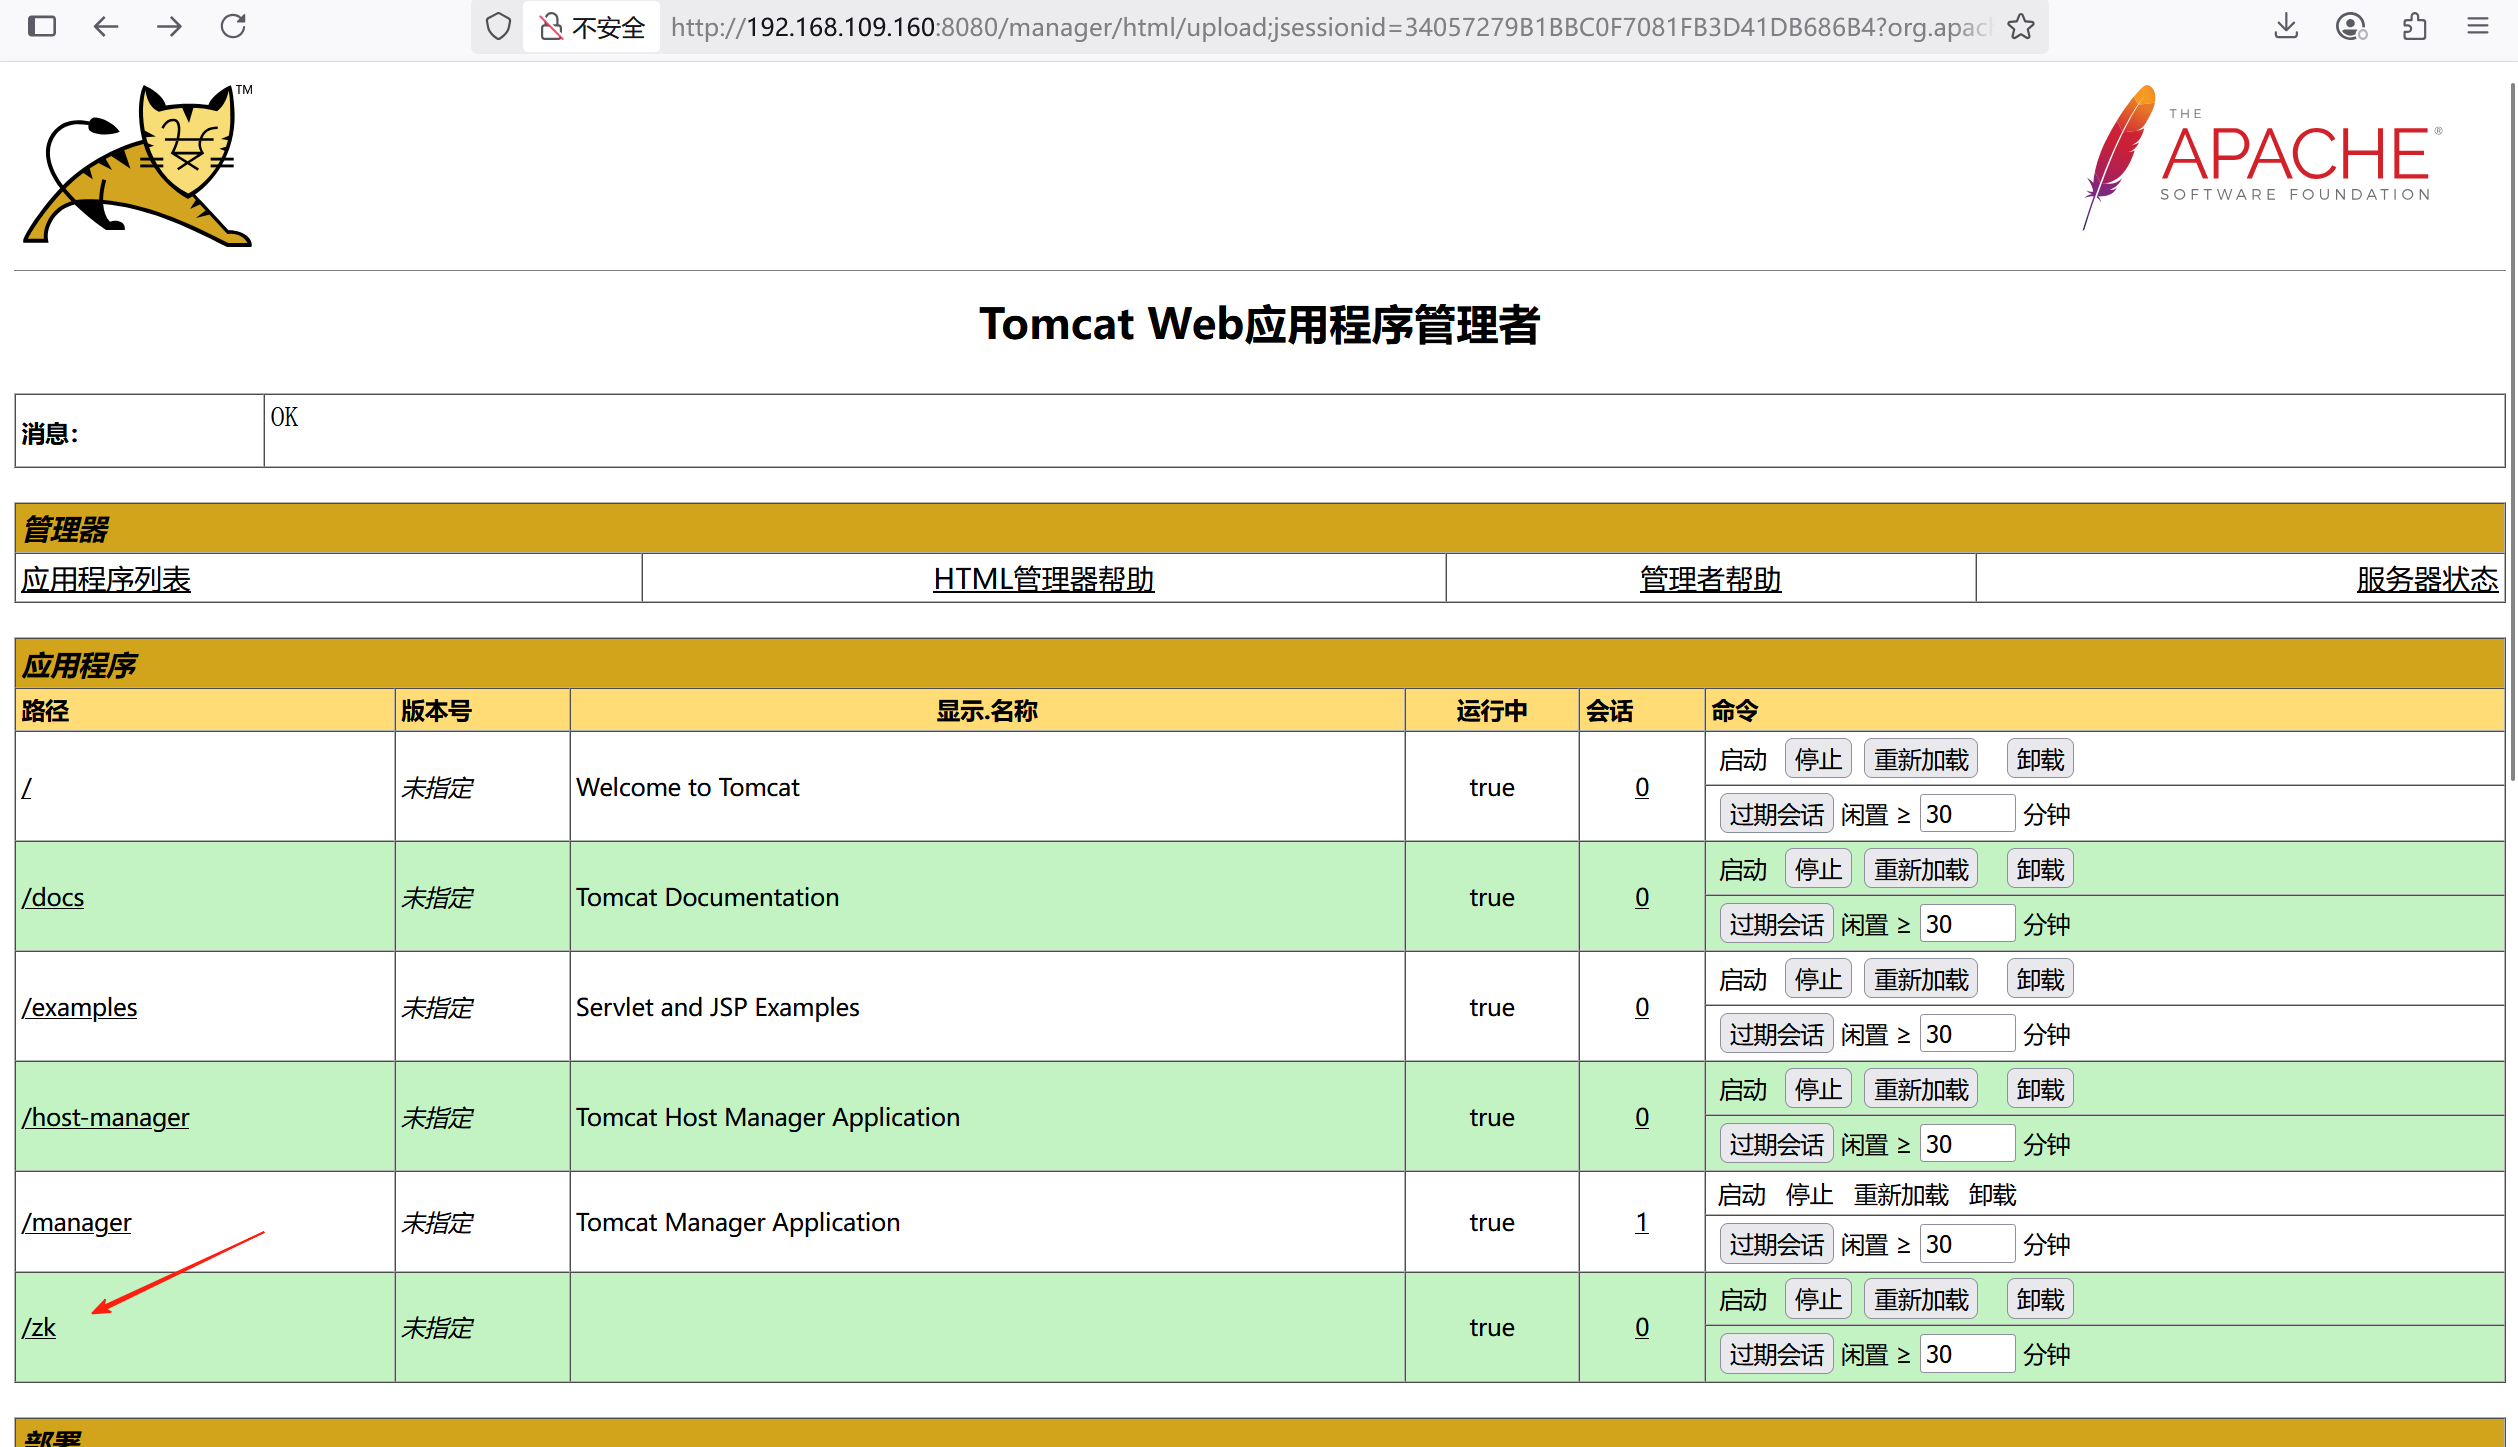
Task: Open the extensions puzzle icon
Action: 2415,26
